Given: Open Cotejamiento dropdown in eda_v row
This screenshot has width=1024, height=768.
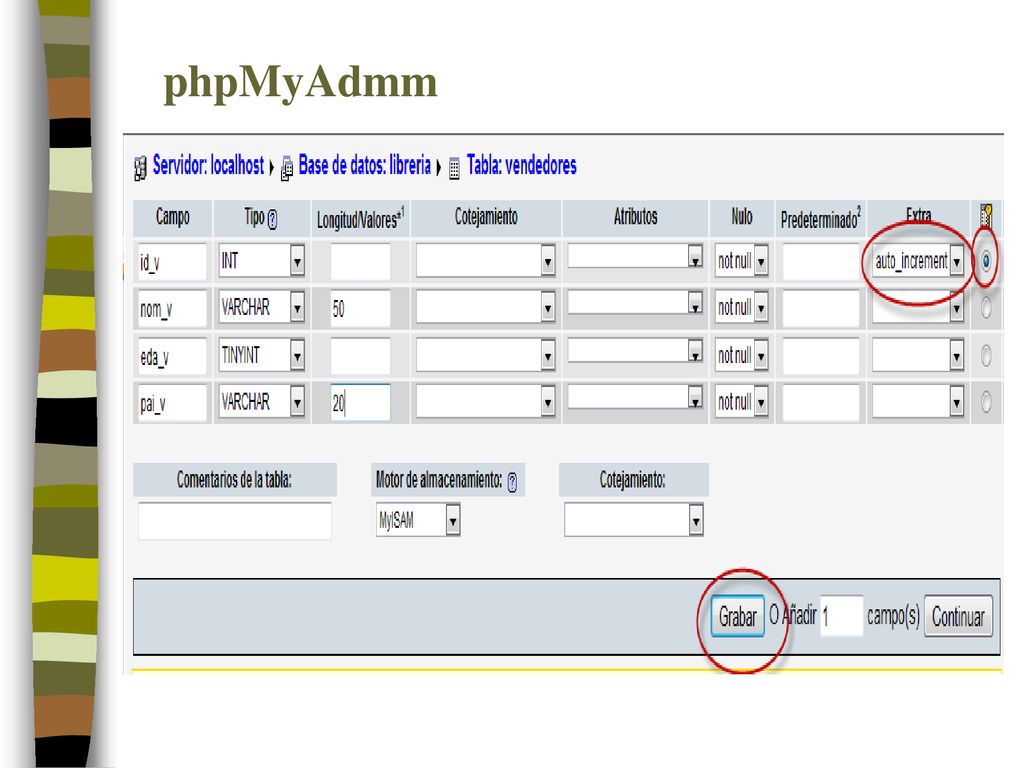Looking at the screenshot, I should (x=486, y=356).
